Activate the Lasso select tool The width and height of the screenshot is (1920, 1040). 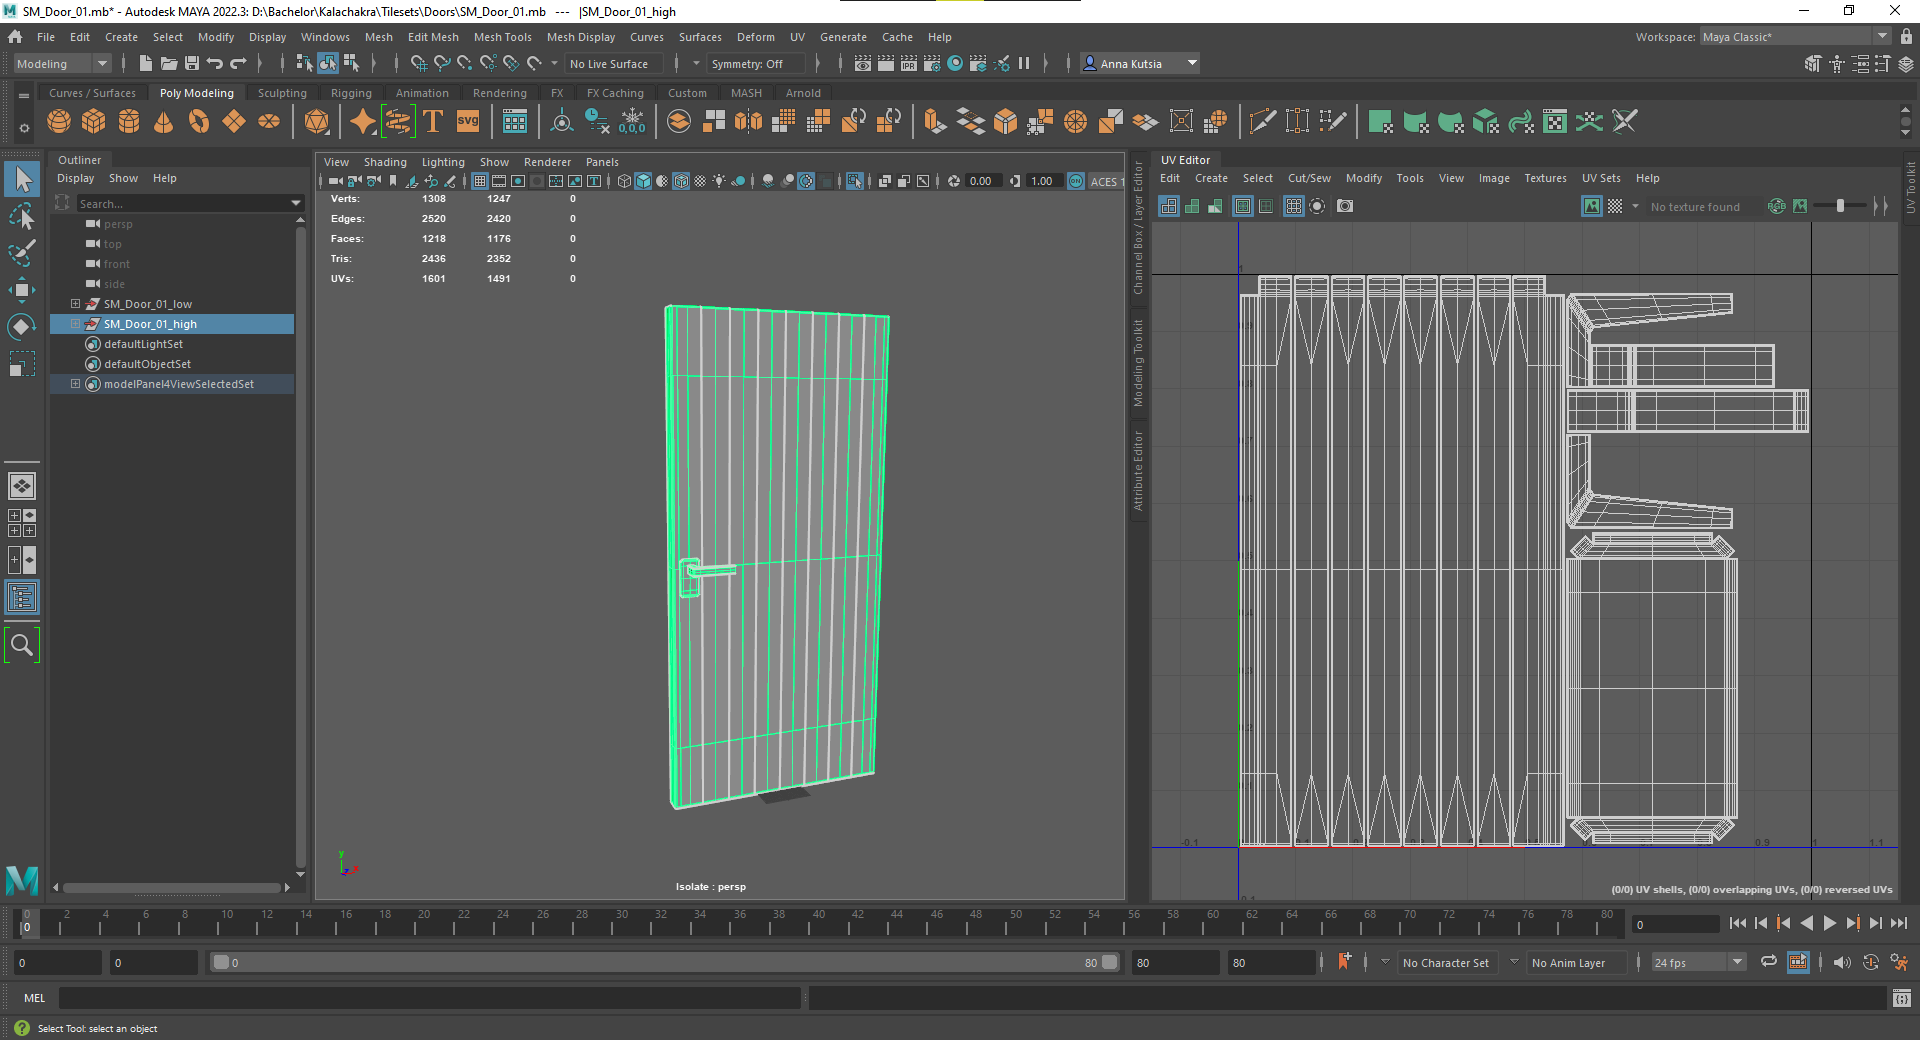click(x=22, y=216)
